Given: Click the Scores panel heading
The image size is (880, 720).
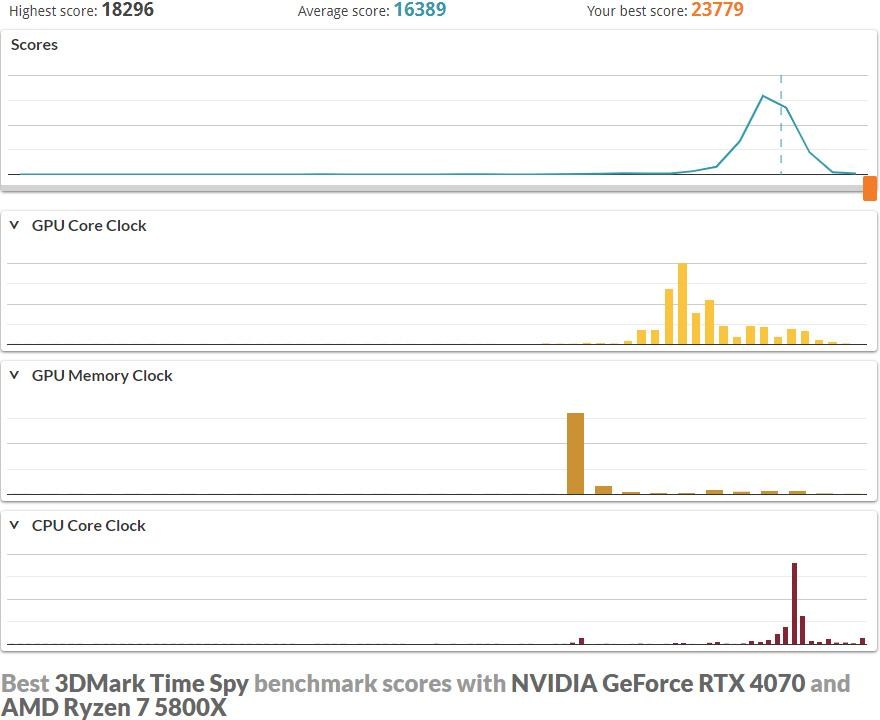Looking at the screenshot, I should [35, 45].
